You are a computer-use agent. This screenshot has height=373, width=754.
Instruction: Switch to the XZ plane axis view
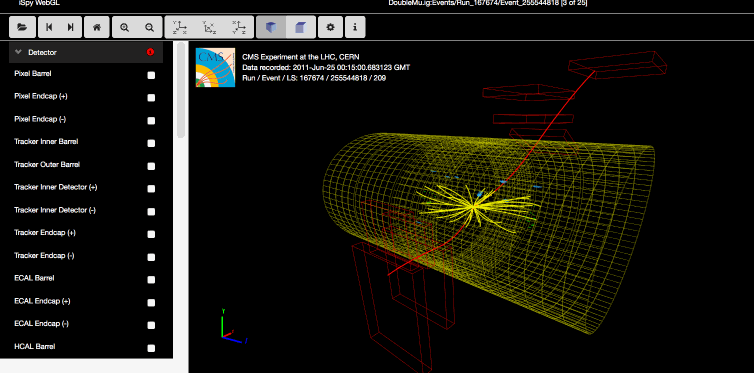pos(239,27)
